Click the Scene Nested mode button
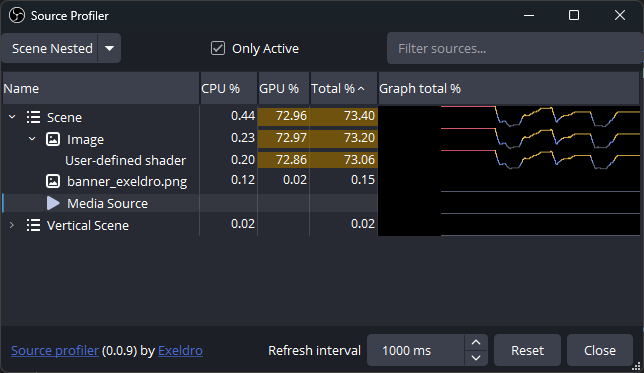This screenshot has width=644, height=373. point(50,48)
